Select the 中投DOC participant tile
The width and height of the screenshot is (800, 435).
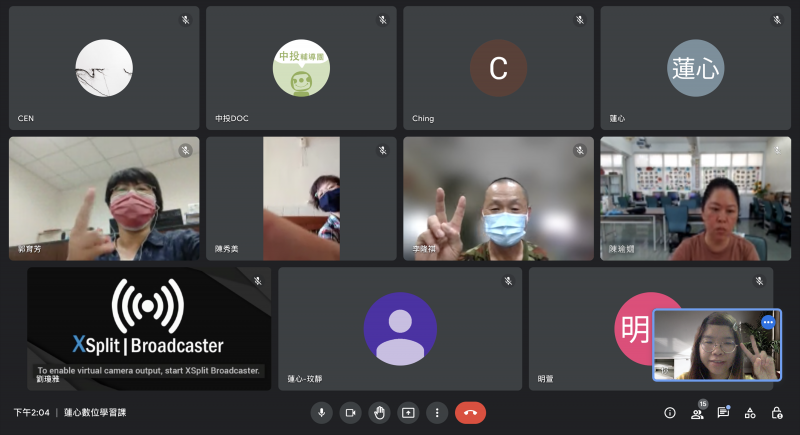[301, 68]
